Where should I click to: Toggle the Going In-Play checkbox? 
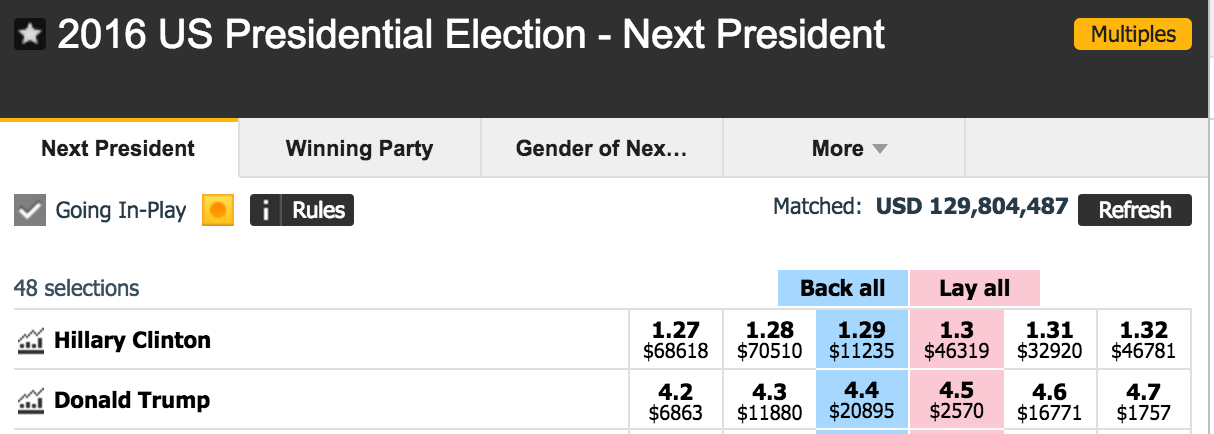pos(31,211)
